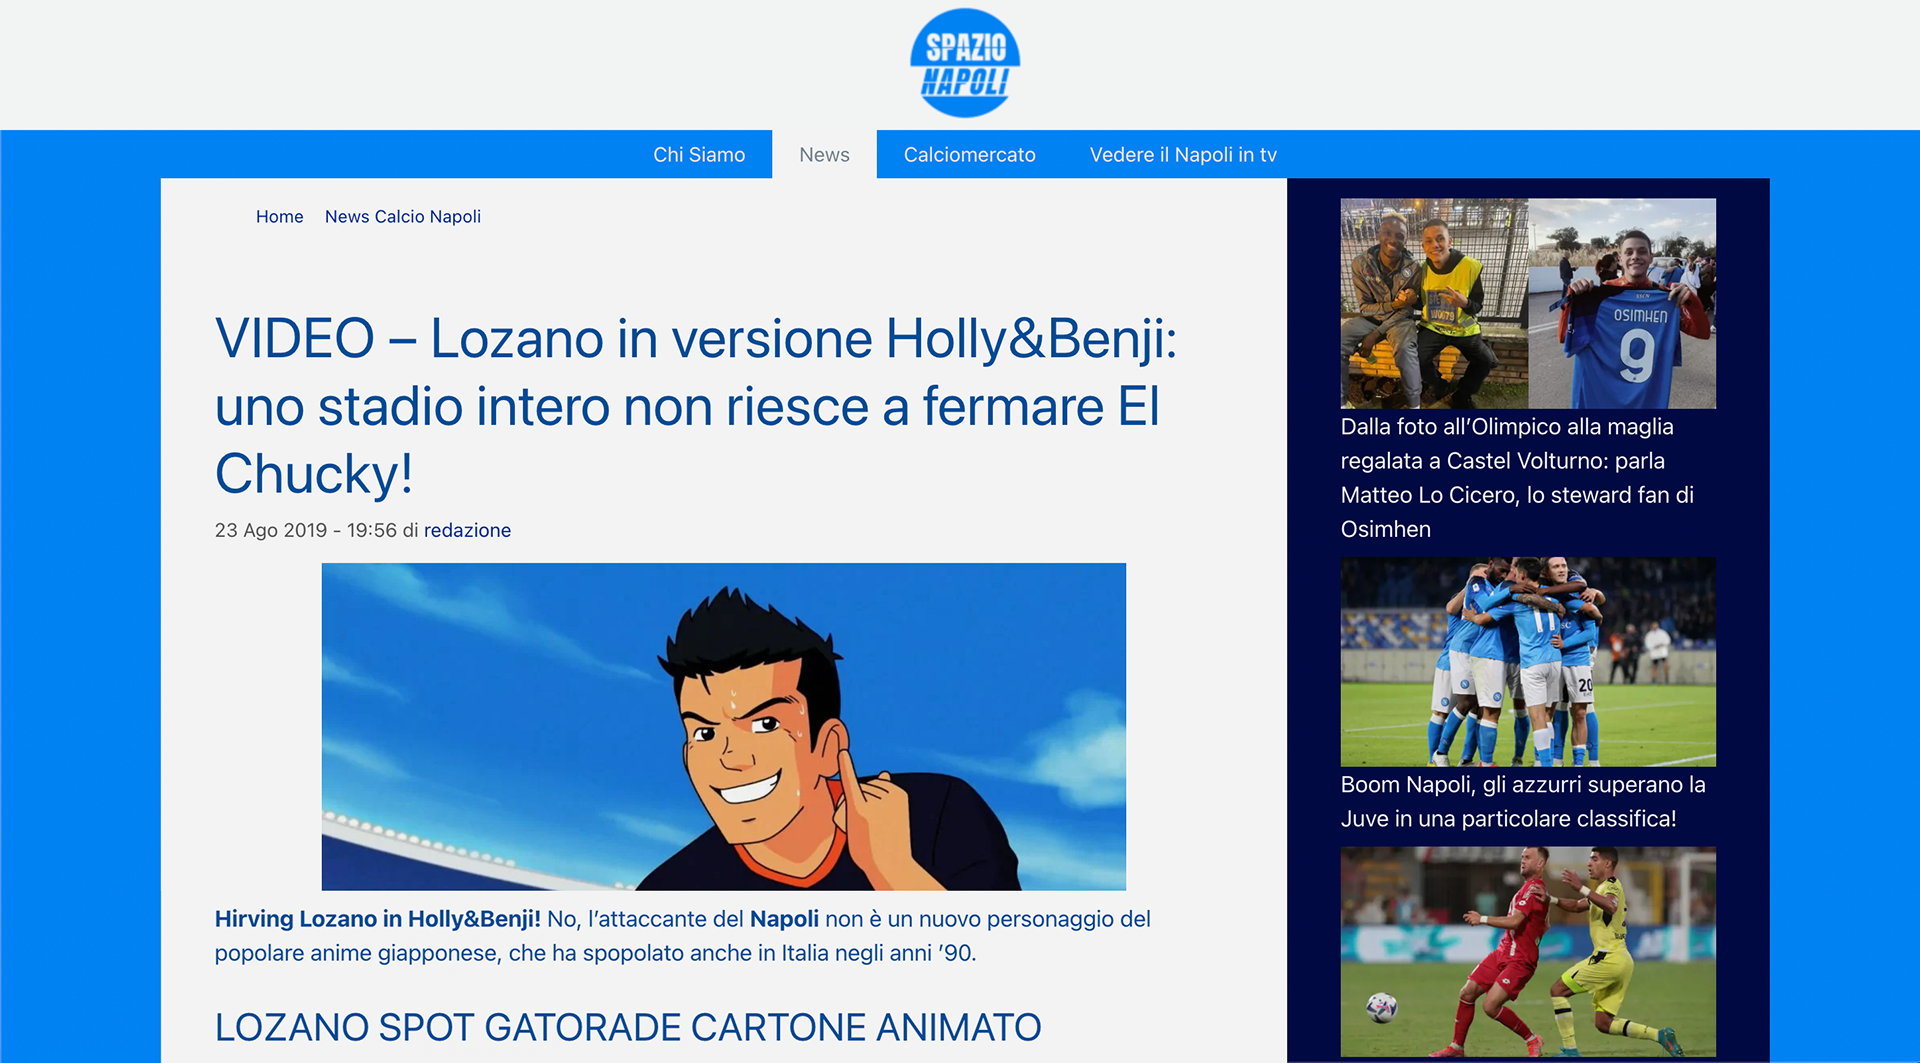1920x1063 pixels.
Task: Click the Spazio Napoli logo
Action: click(965, 63)
